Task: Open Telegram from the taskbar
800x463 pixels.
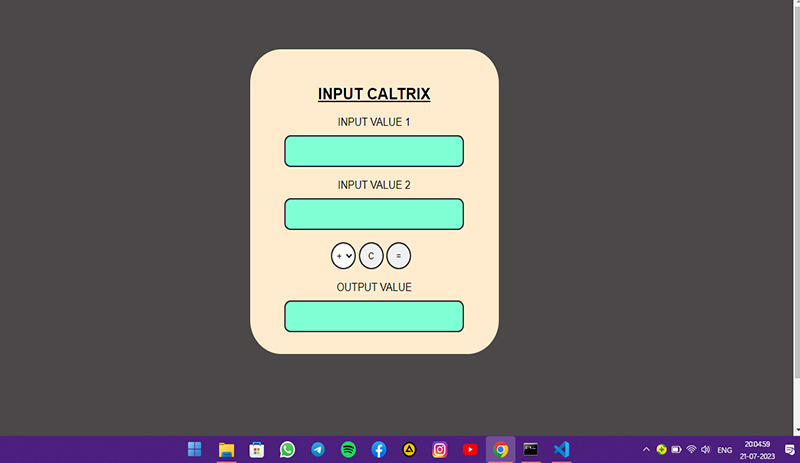Action: coord(318,449)
